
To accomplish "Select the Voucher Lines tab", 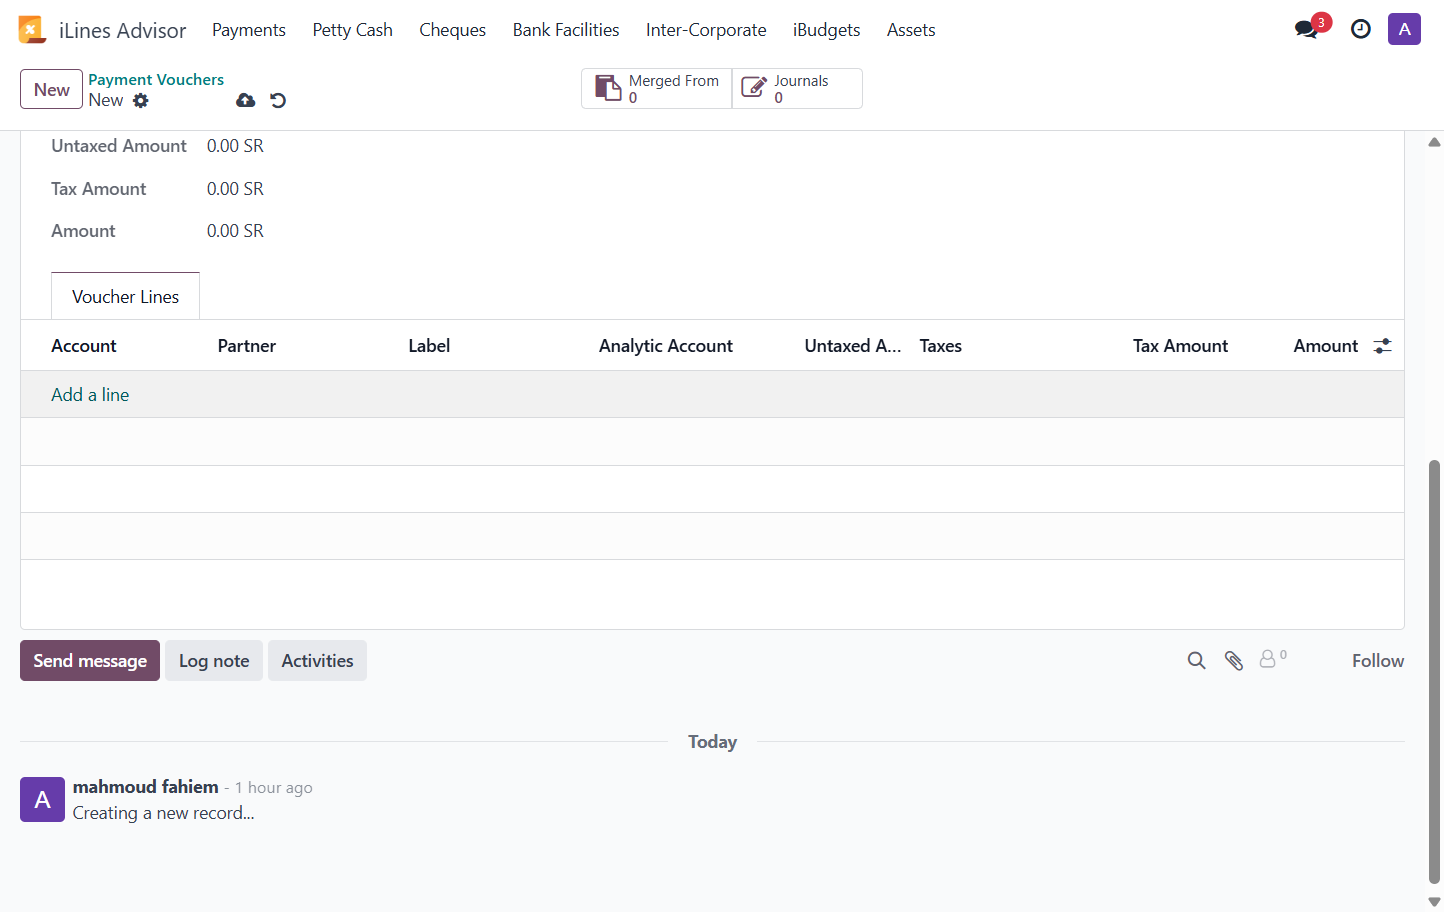I will tap(126, 297).
